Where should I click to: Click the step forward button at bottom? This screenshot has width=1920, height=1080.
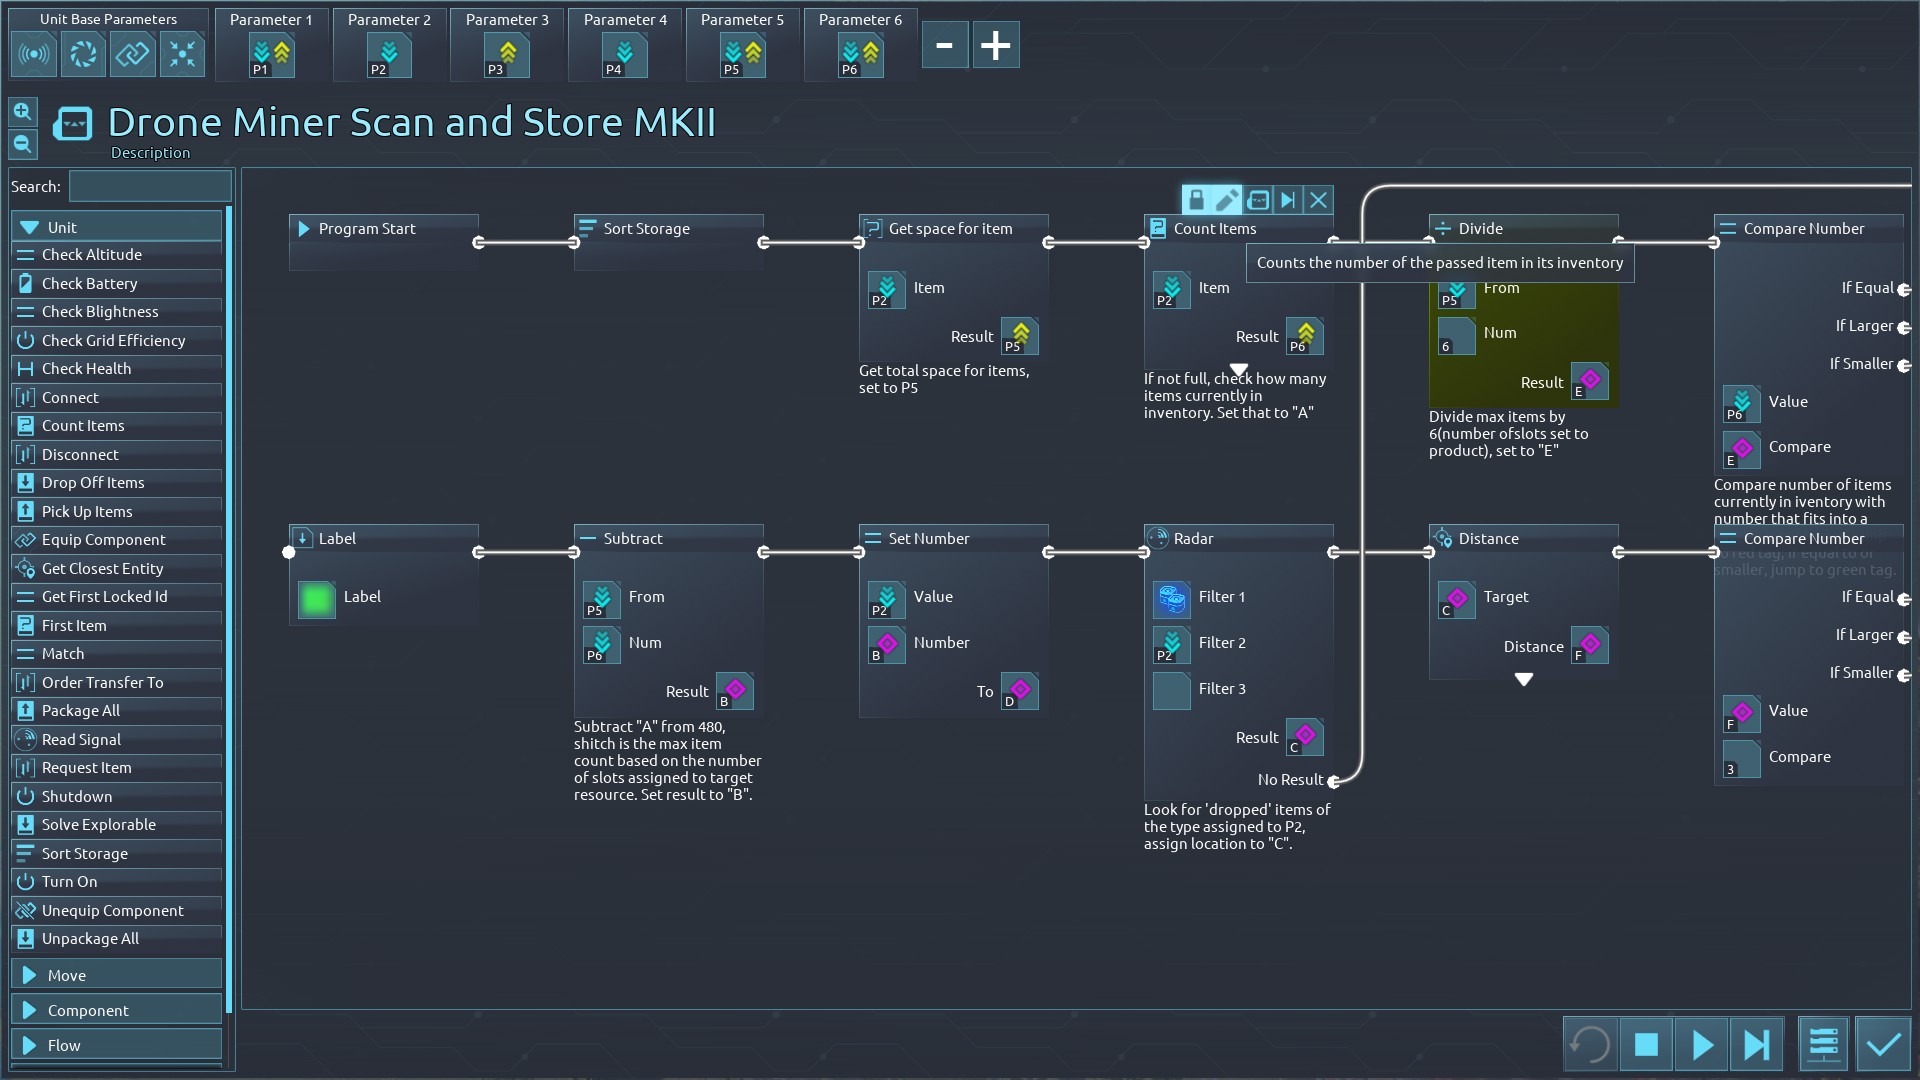1757,1045
